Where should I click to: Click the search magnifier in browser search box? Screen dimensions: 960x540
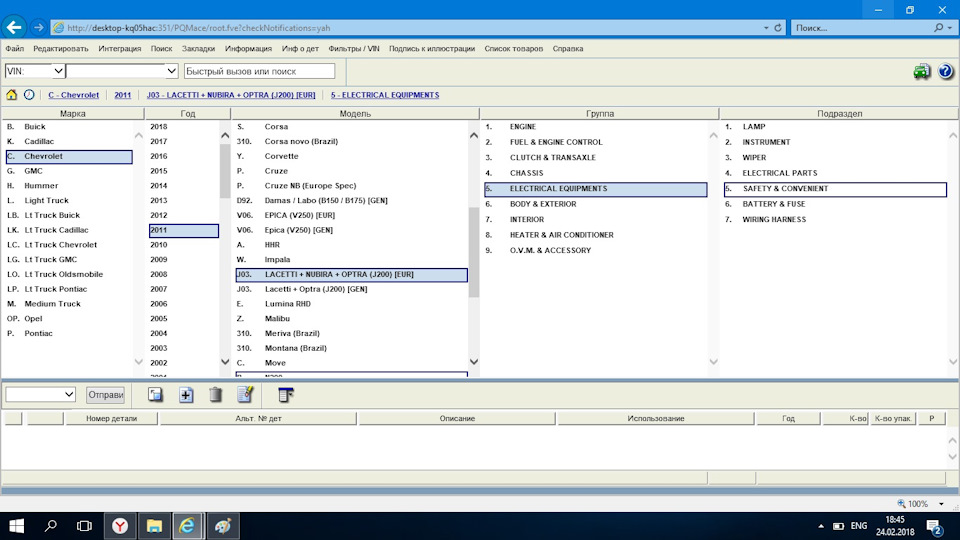[938, 28]
